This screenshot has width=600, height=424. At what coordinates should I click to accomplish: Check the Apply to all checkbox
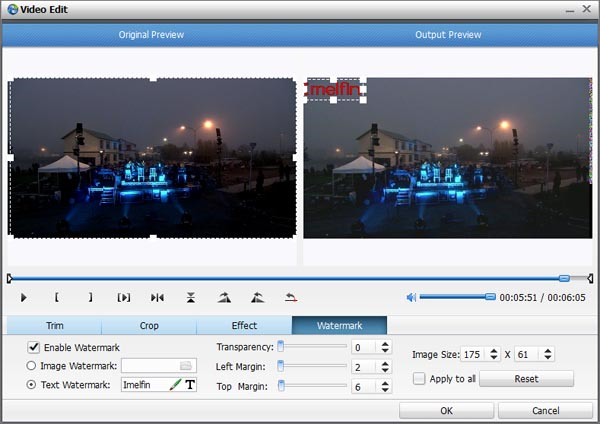419,379
